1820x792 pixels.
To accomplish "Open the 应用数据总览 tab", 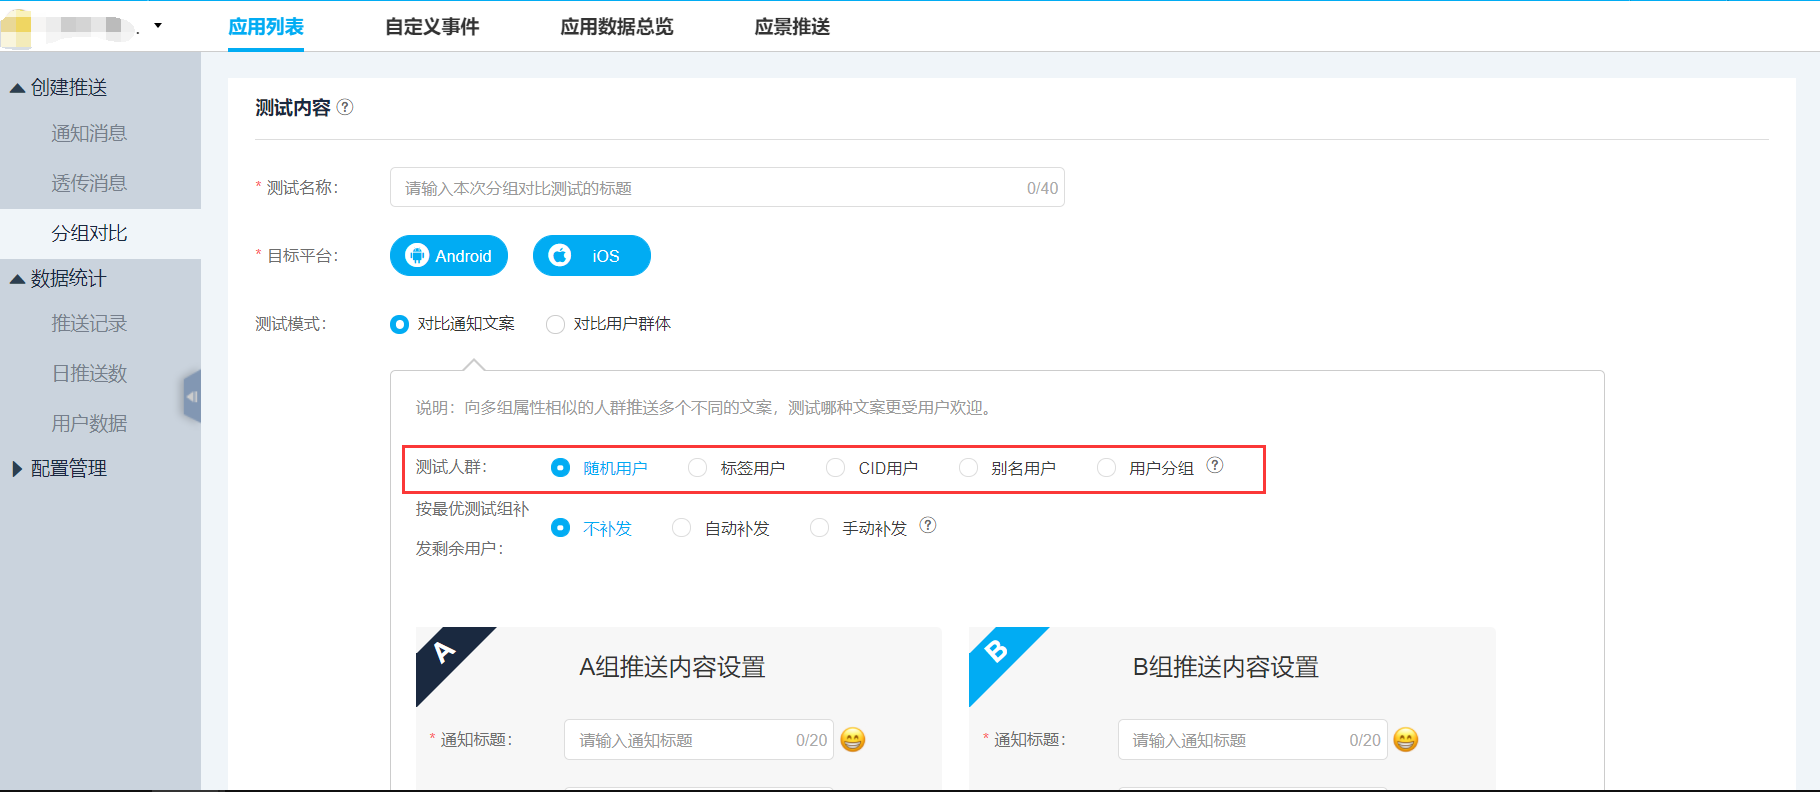I will (617, 27).
